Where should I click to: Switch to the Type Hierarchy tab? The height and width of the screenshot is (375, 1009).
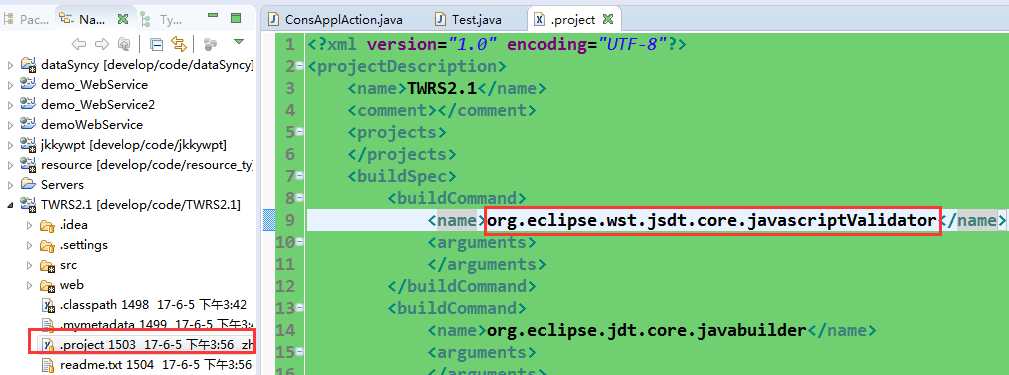163,19
